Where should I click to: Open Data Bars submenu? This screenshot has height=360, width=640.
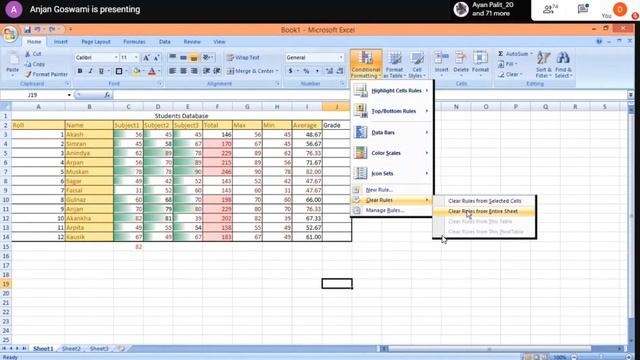(391, 132)
